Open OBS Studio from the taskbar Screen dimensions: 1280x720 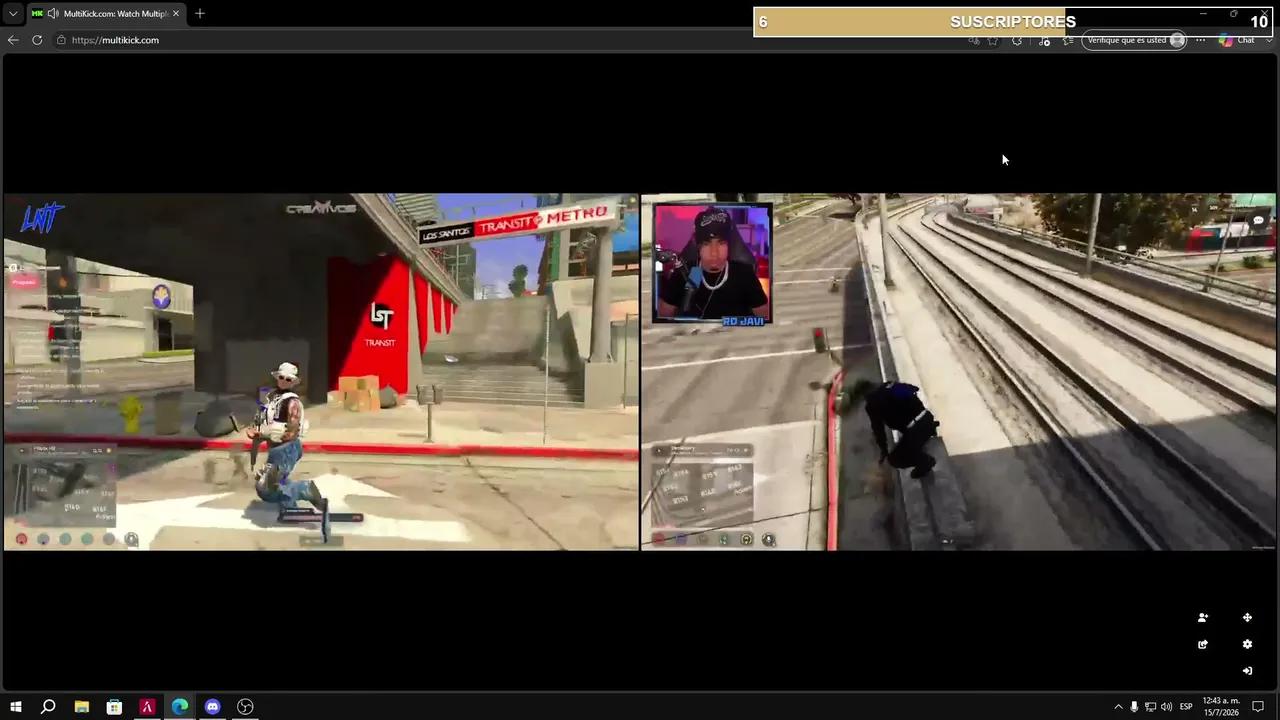[x=245, y=707]
